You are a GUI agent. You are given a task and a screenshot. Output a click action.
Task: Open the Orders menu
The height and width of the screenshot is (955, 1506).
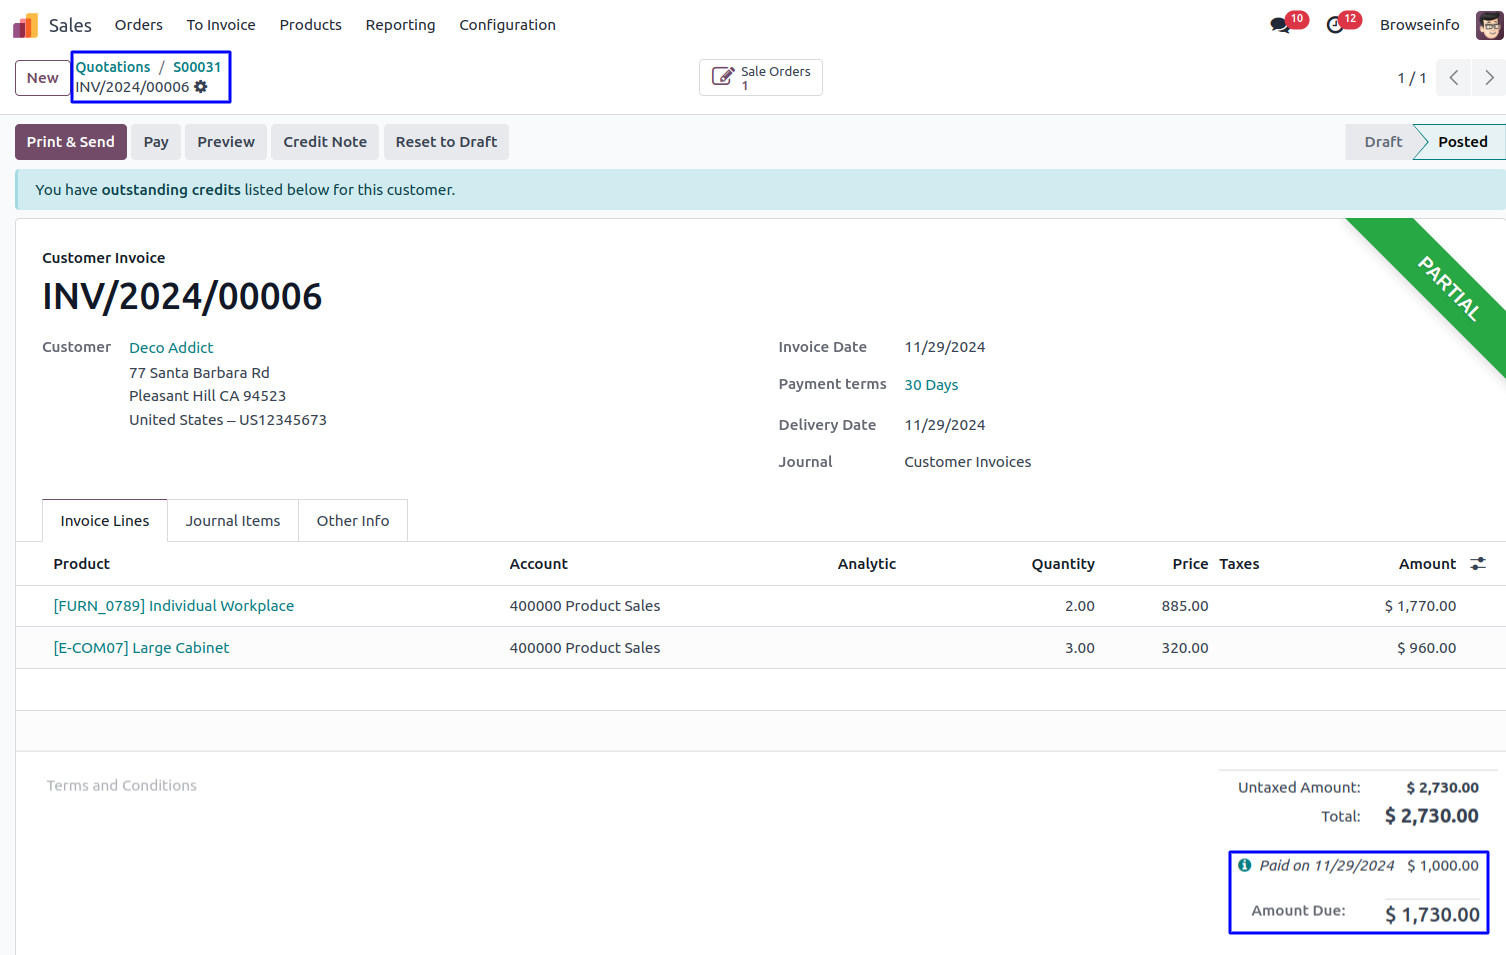[x=138, y=25]
